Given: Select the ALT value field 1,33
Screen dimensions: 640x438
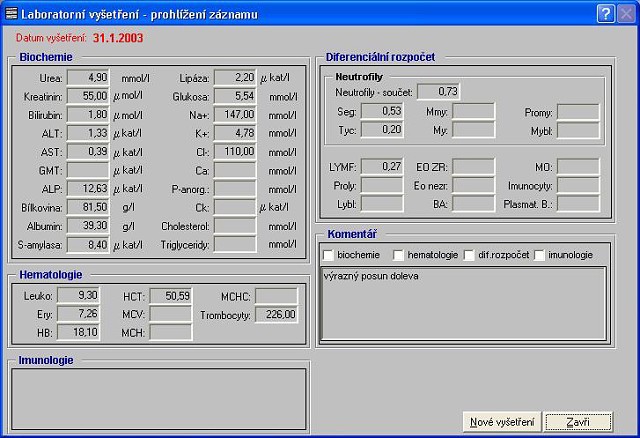Looking at the screenshot, I should [x=88, y=133].
